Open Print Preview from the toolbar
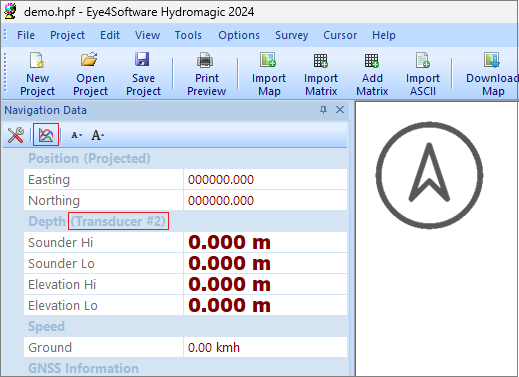The height and width of the screenshot is (377, 519). 206,74
